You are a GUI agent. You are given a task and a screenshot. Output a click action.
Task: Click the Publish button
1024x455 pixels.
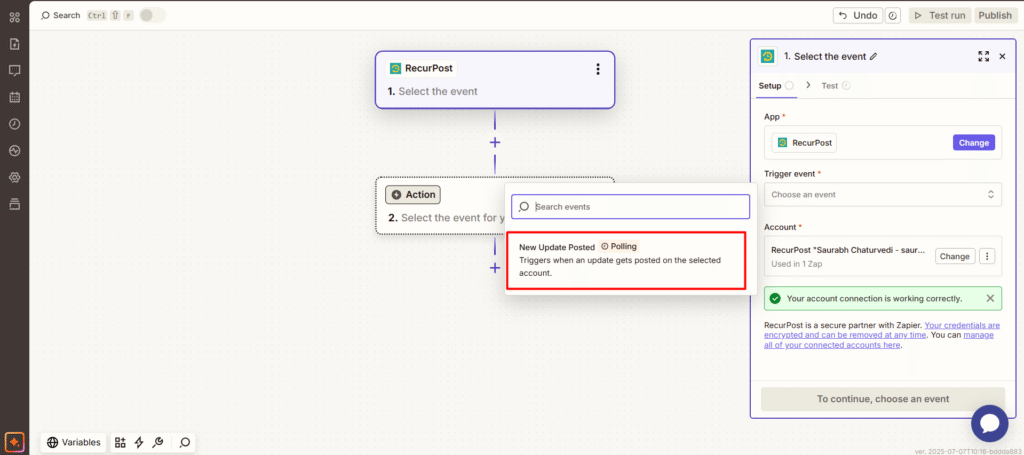click(x=995, y=15)
